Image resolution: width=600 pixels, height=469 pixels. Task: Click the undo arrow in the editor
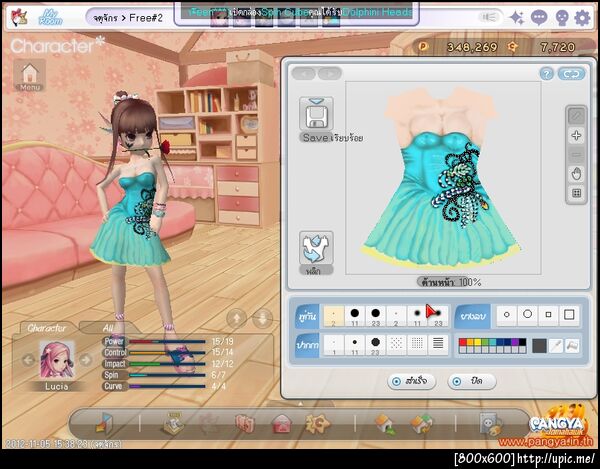pos(303,73)
